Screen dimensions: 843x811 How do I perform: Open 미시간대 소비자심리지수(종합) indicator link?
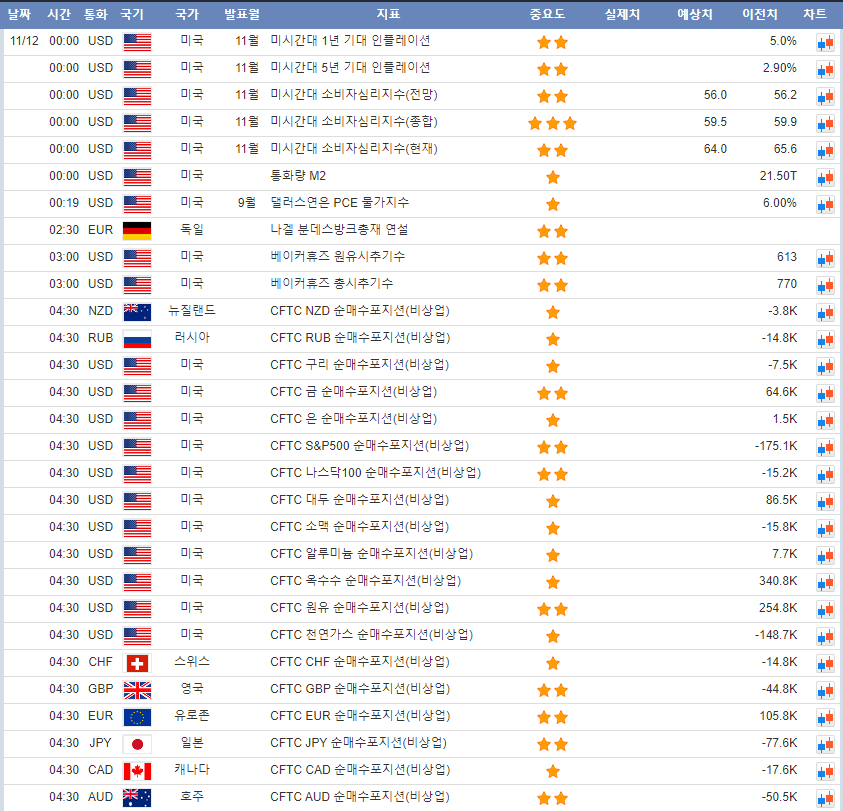[354, 122]
